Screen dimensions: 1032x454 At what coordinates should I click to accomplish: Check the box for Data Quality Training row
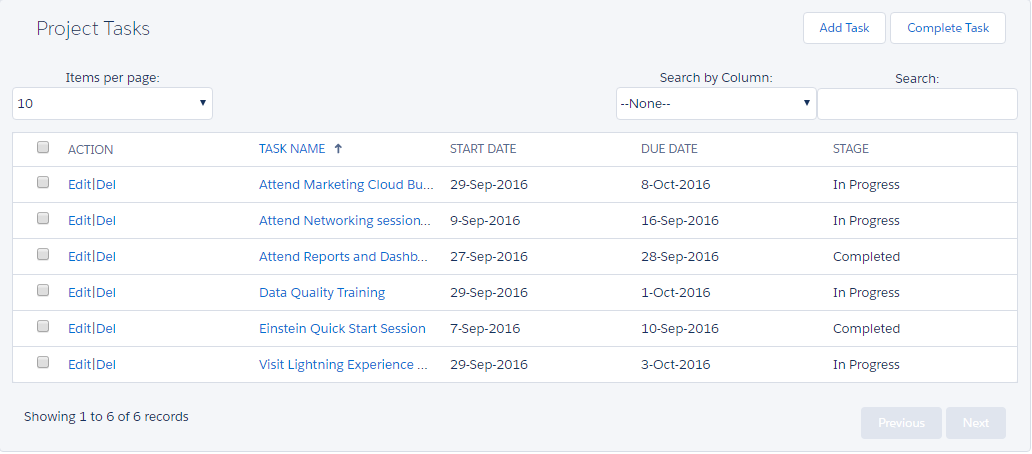(43, 291)
